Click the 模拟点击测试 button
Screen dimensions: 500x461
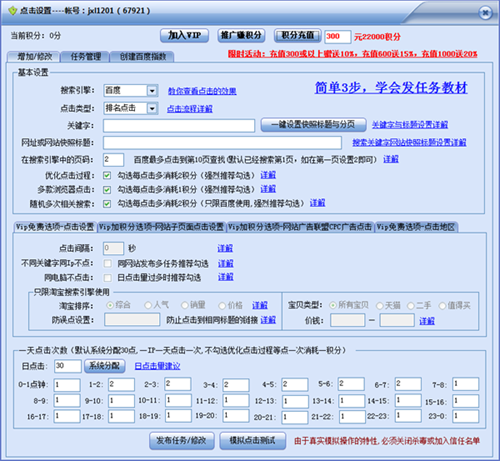253,441
